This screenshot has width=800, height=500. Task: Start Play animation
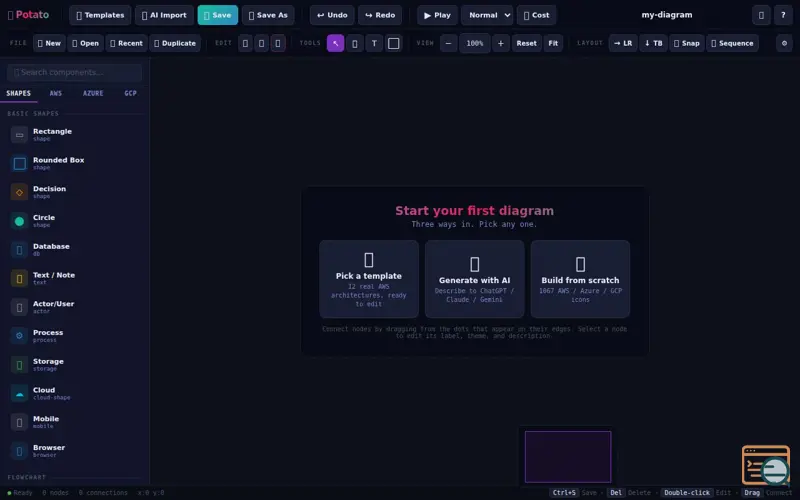437,15
